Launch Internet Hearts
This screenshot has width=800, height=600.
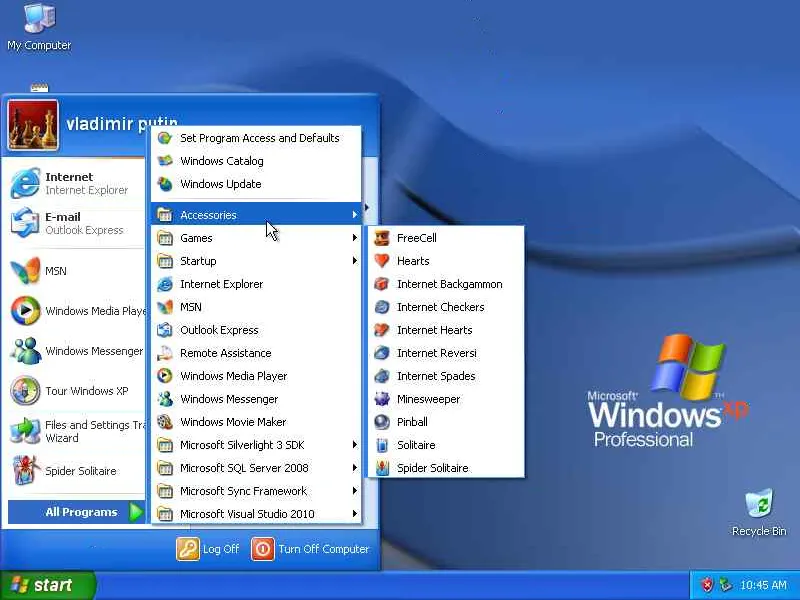point(446,330)
